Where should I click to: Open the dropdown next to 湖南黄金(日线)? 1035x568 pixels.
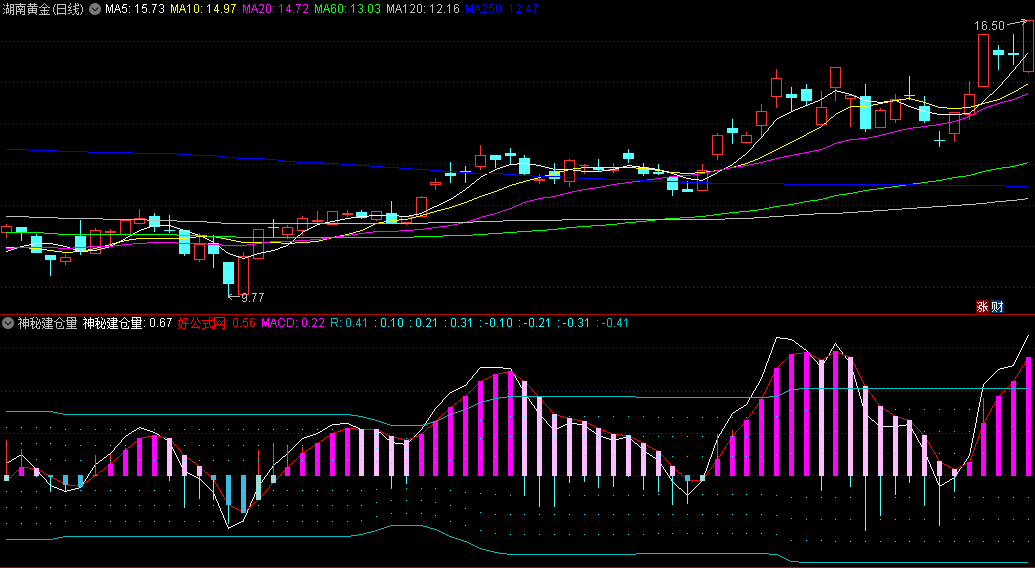pyautogui.click(x=95, y=9)
